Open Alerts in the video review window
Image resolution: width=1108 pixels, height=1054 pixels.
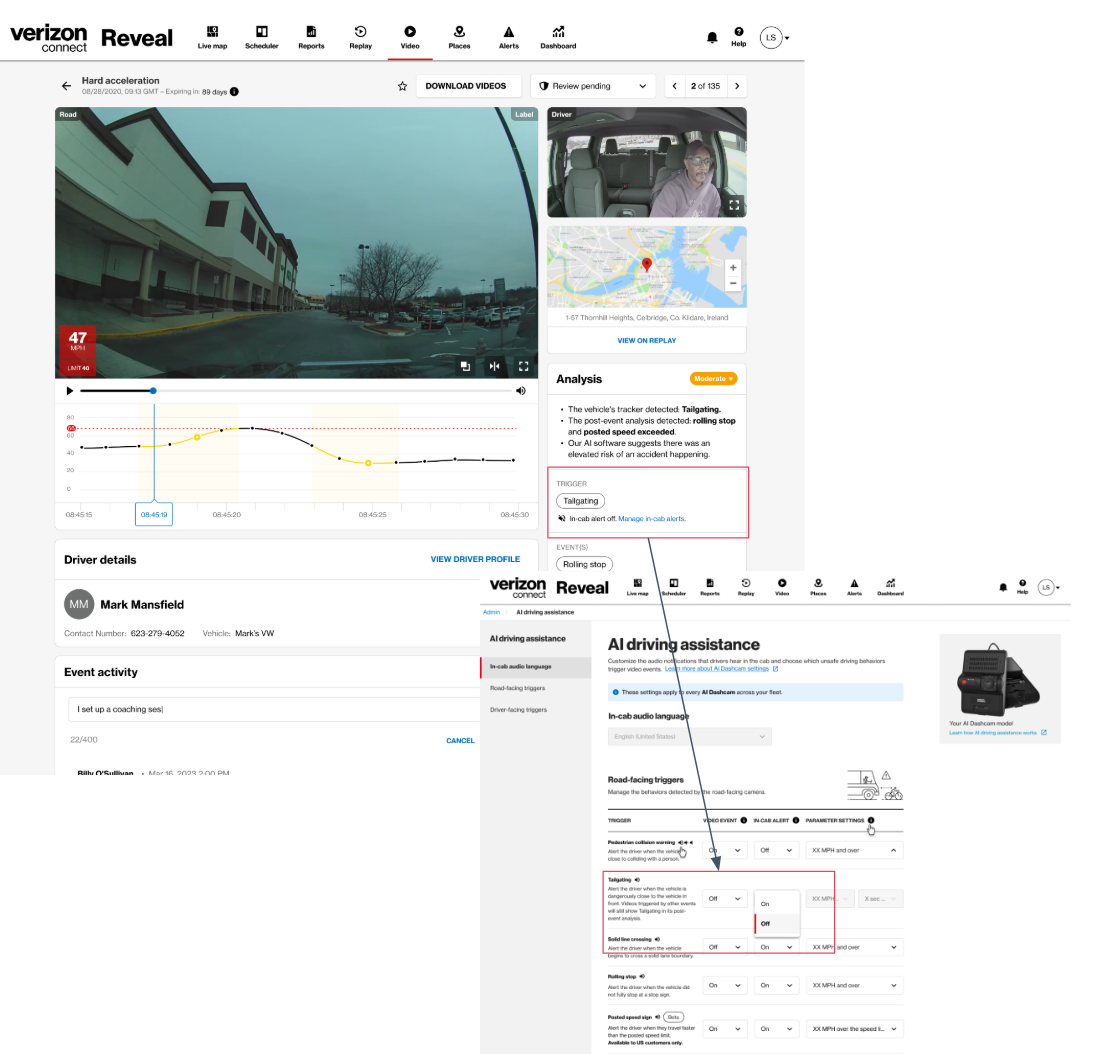coord(509,37)
